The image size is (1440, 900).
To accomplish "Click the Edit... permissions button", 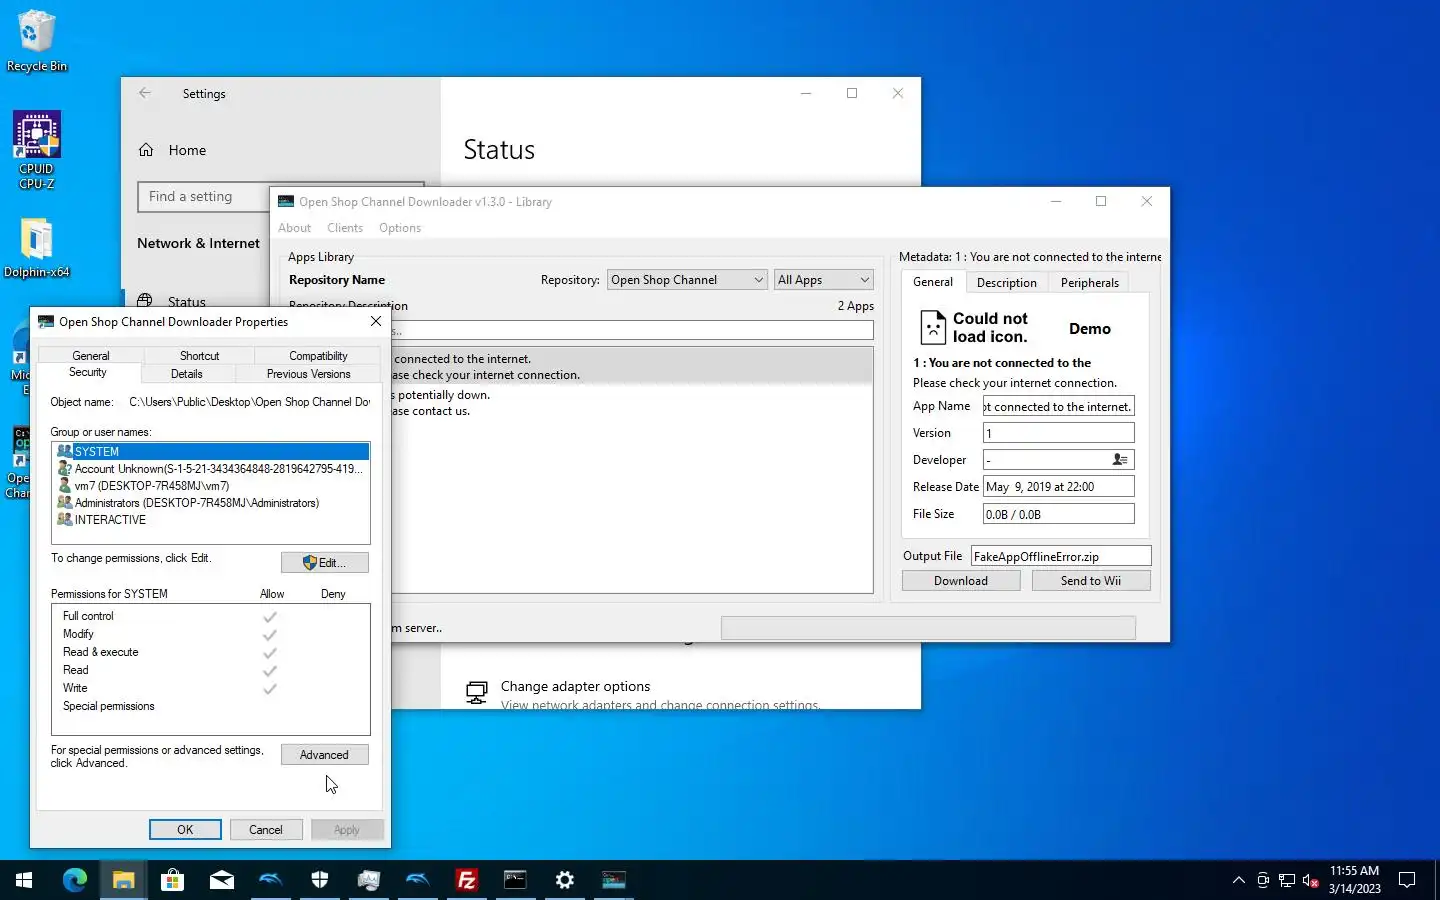I will [x=325, y=563].
